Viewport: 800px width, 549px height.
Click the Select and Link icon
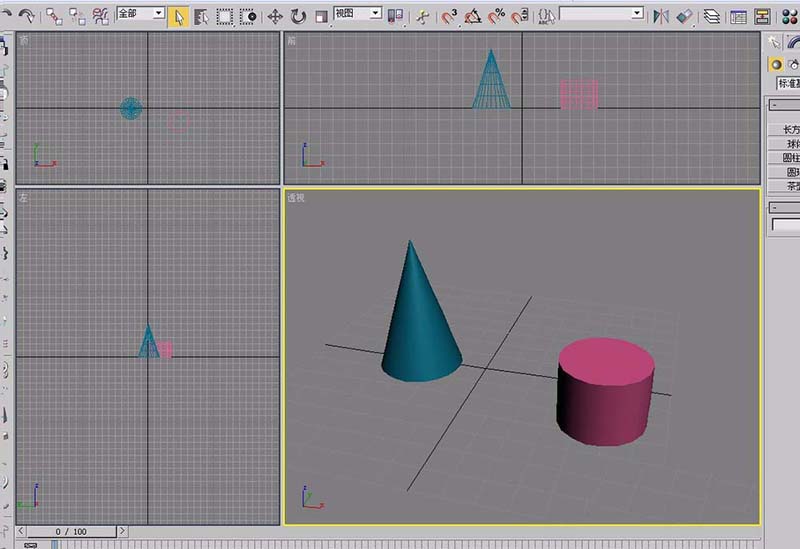[x=54, y=16]
